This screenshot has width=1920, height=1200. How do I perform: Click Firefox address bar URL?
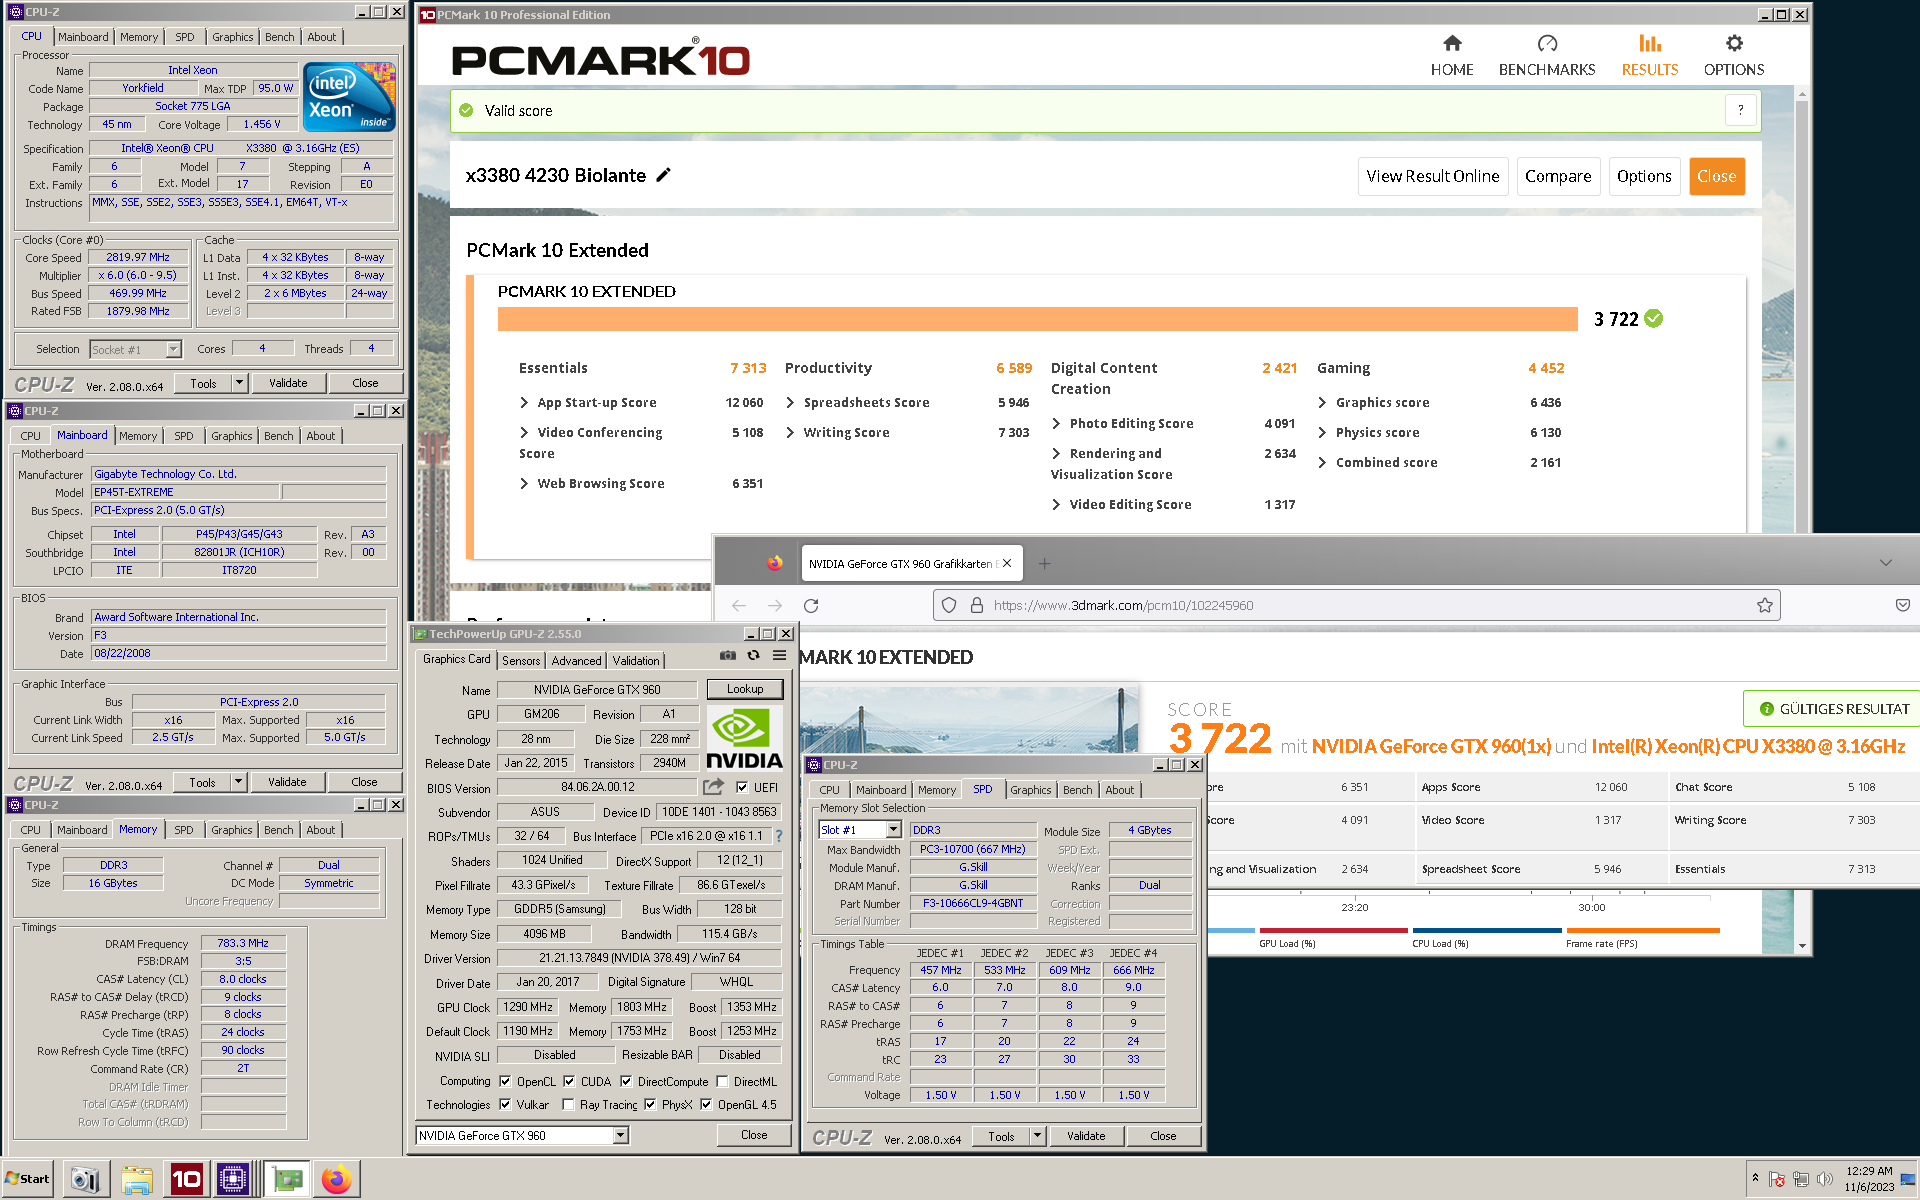[1123, 605]
